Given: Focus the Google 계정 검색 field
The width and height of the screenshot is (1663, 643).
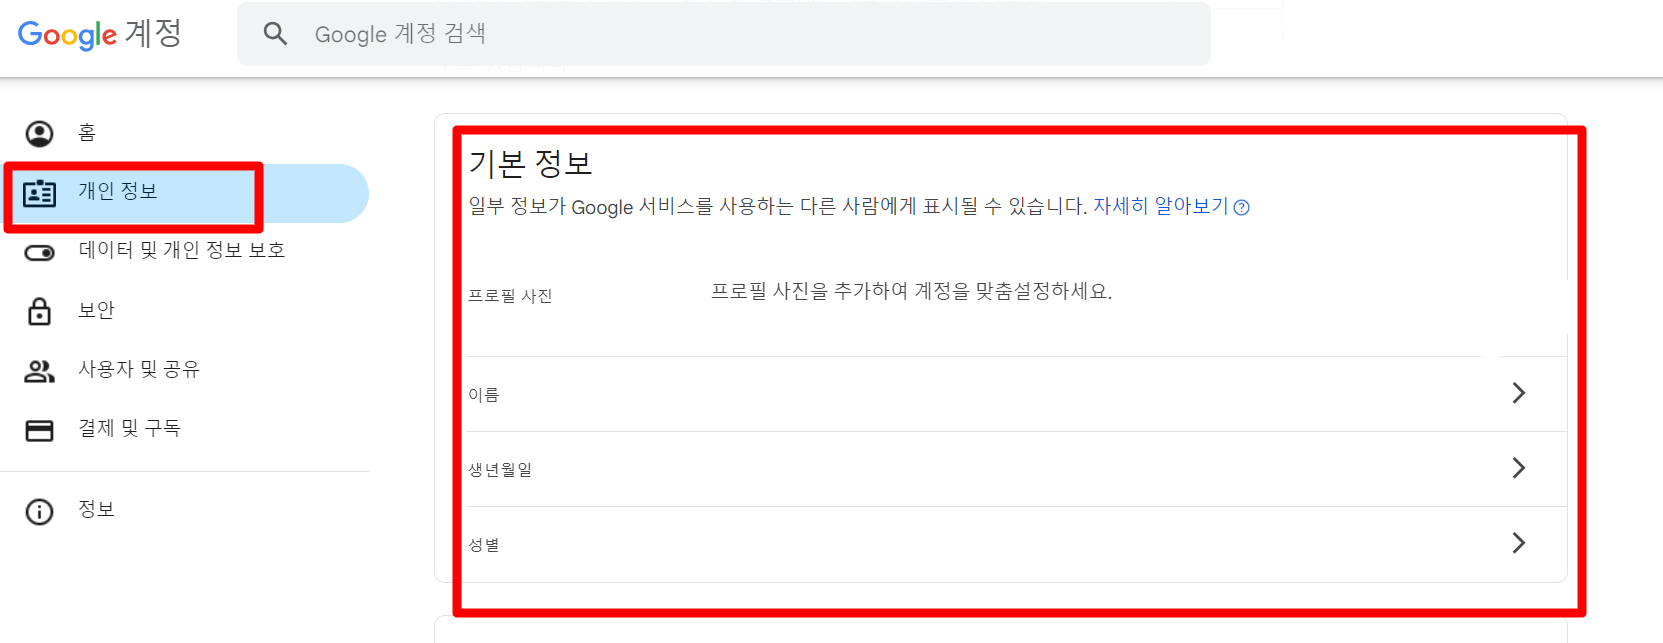Looking at the screenshot, I should (x=723, y=34).
